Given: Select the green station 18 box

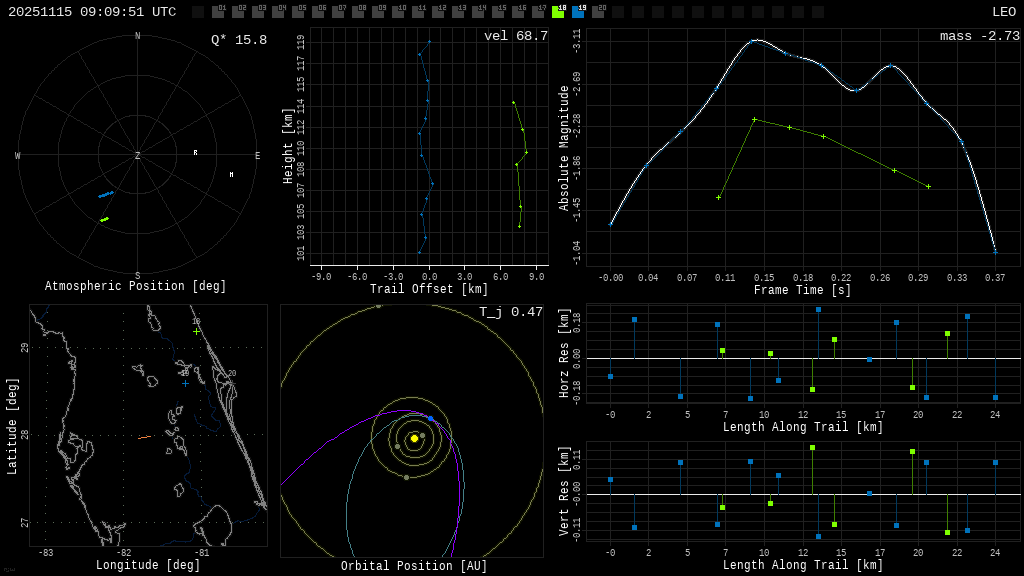Looking at the screenshot, I should [x=558, y=12].
